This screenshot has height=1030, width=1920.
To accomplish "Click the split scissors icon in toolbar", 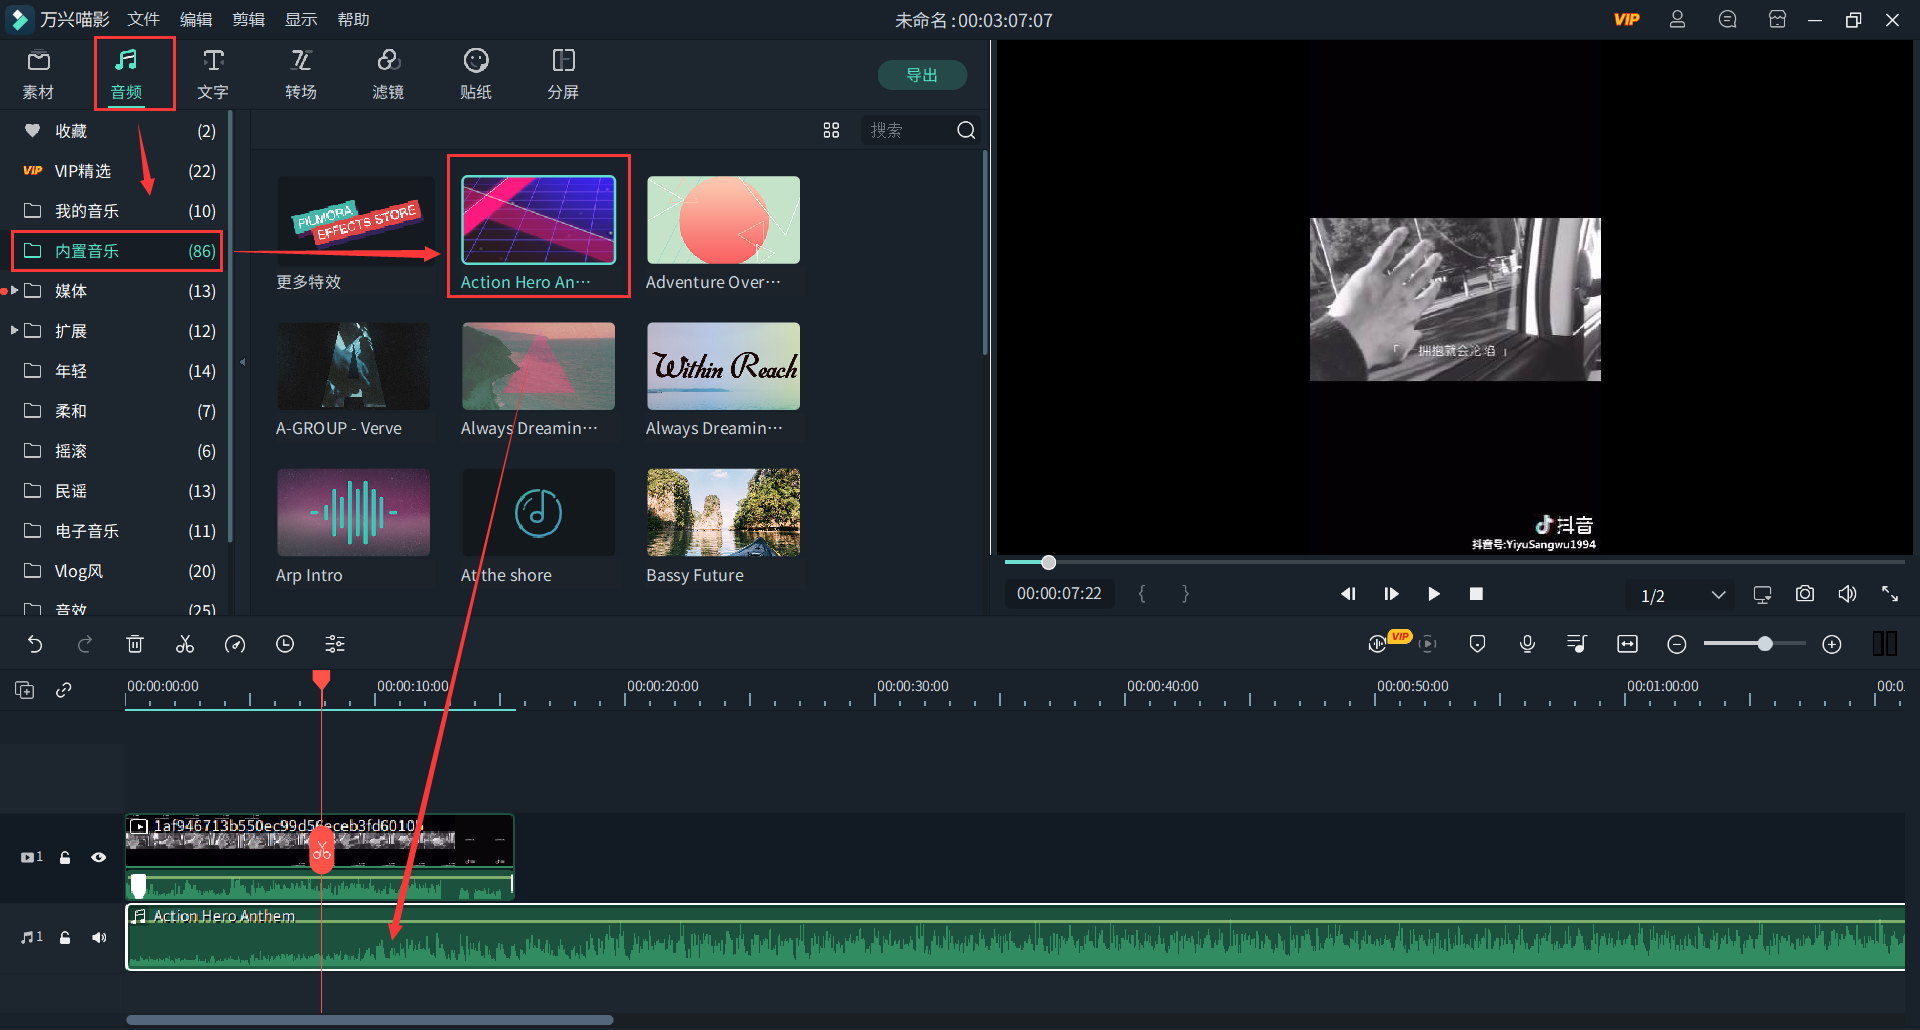I will point(185,644).
